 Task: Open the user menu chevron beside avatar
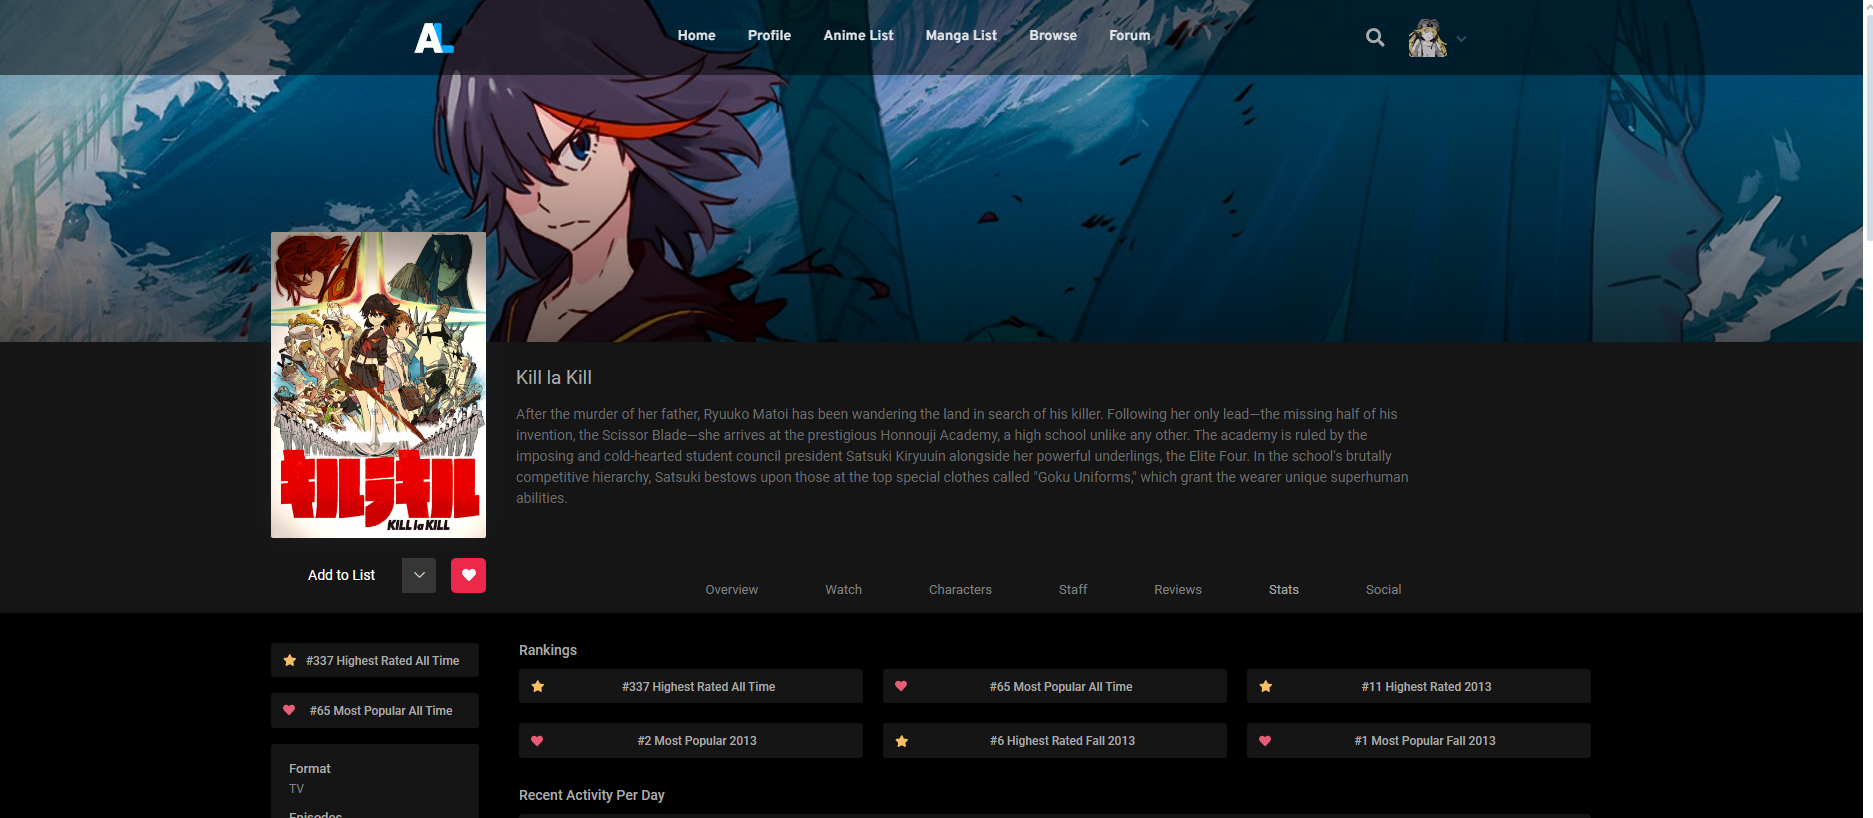1461,39
